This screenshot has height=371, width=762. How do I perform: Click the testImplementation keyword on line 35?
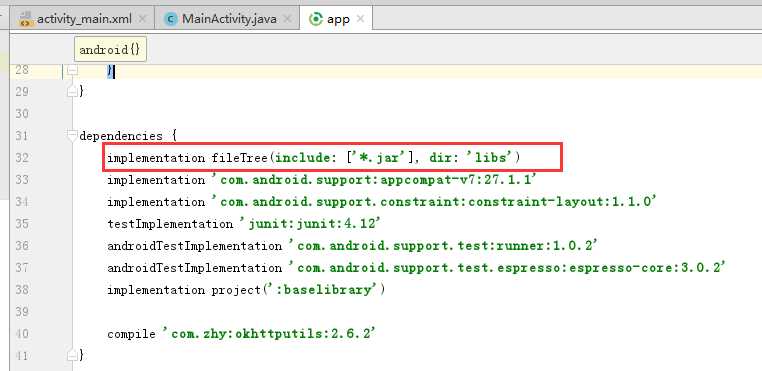[170, 224]
